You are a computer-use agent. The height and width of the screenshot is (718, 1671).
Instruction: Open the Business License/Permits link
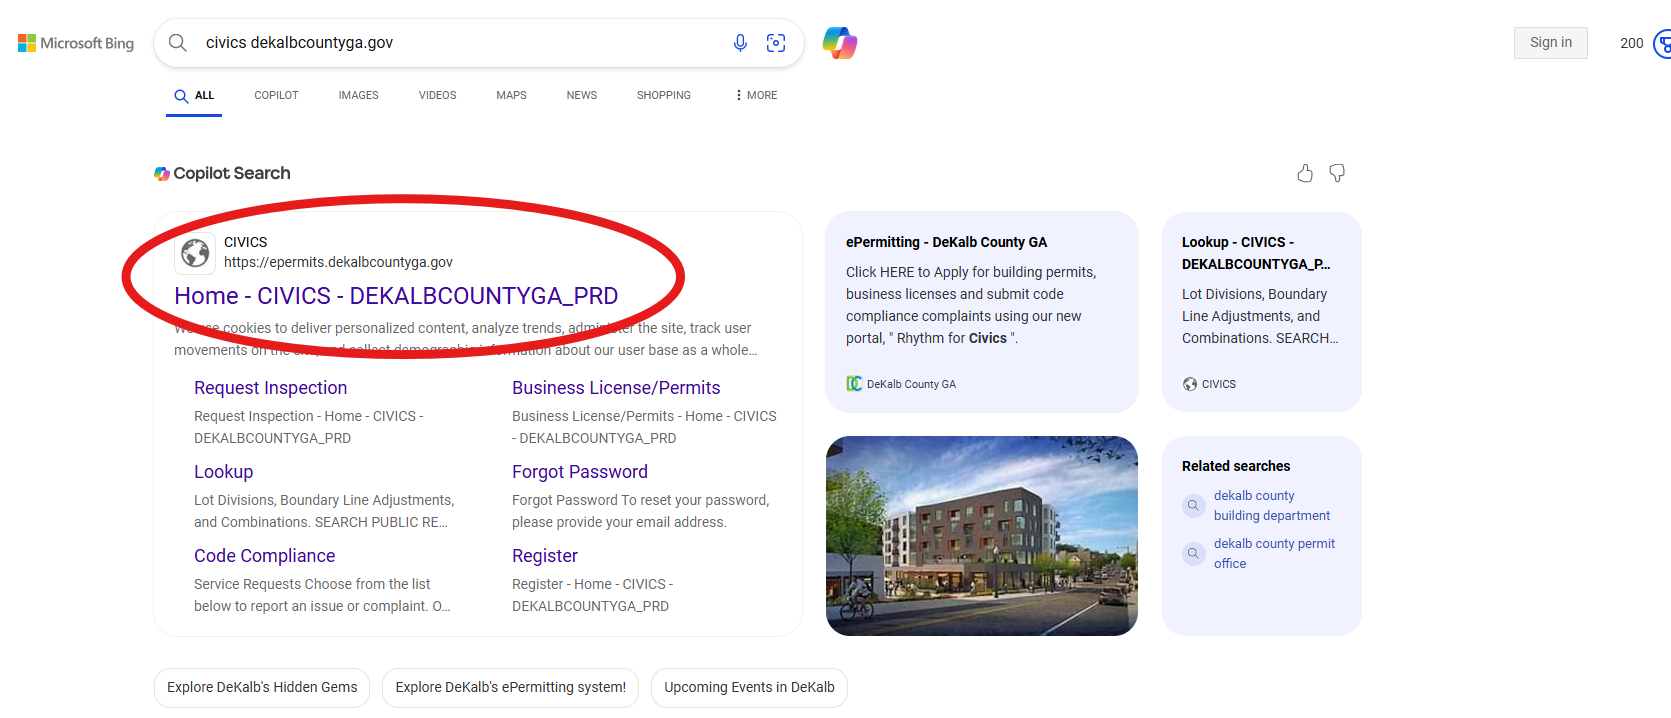coord(616,388)
